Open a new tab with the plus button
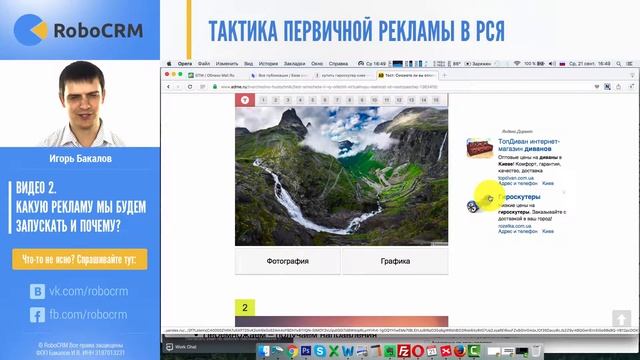Viewport: 640px width, 360px height. tap(444, 75)
